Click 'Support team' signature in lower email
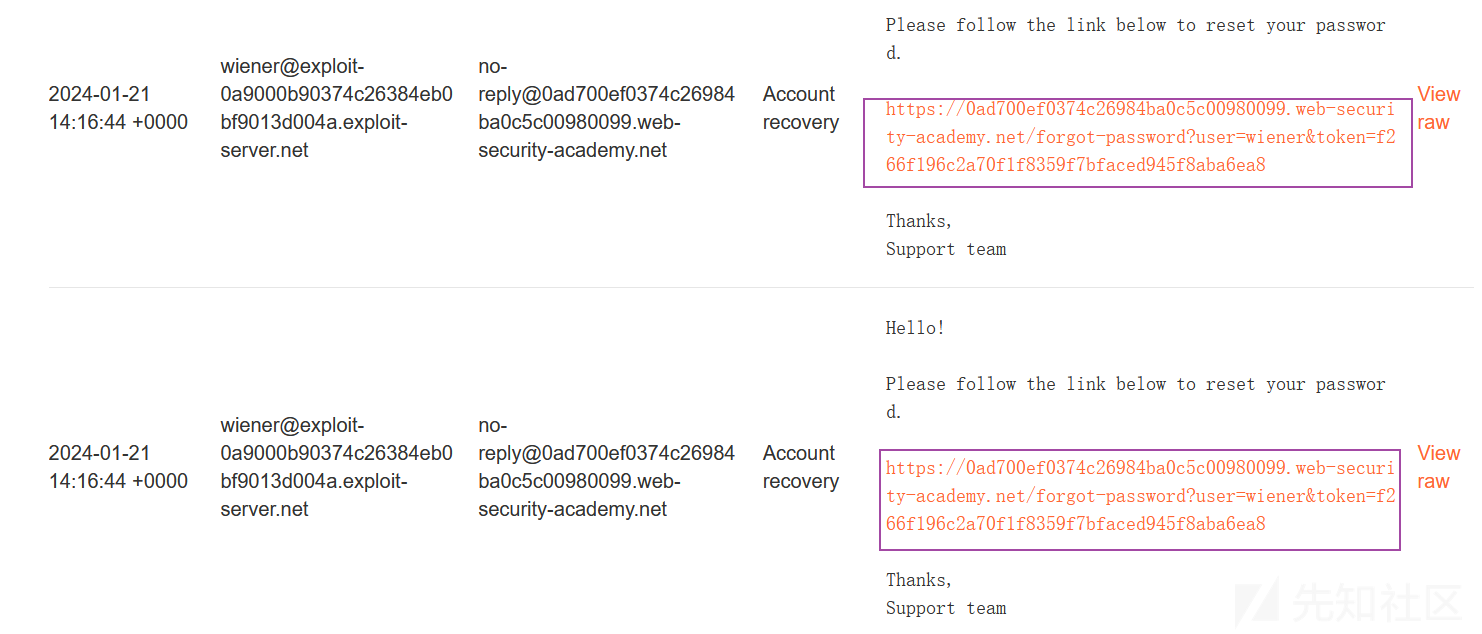 [x=946, y=608]
